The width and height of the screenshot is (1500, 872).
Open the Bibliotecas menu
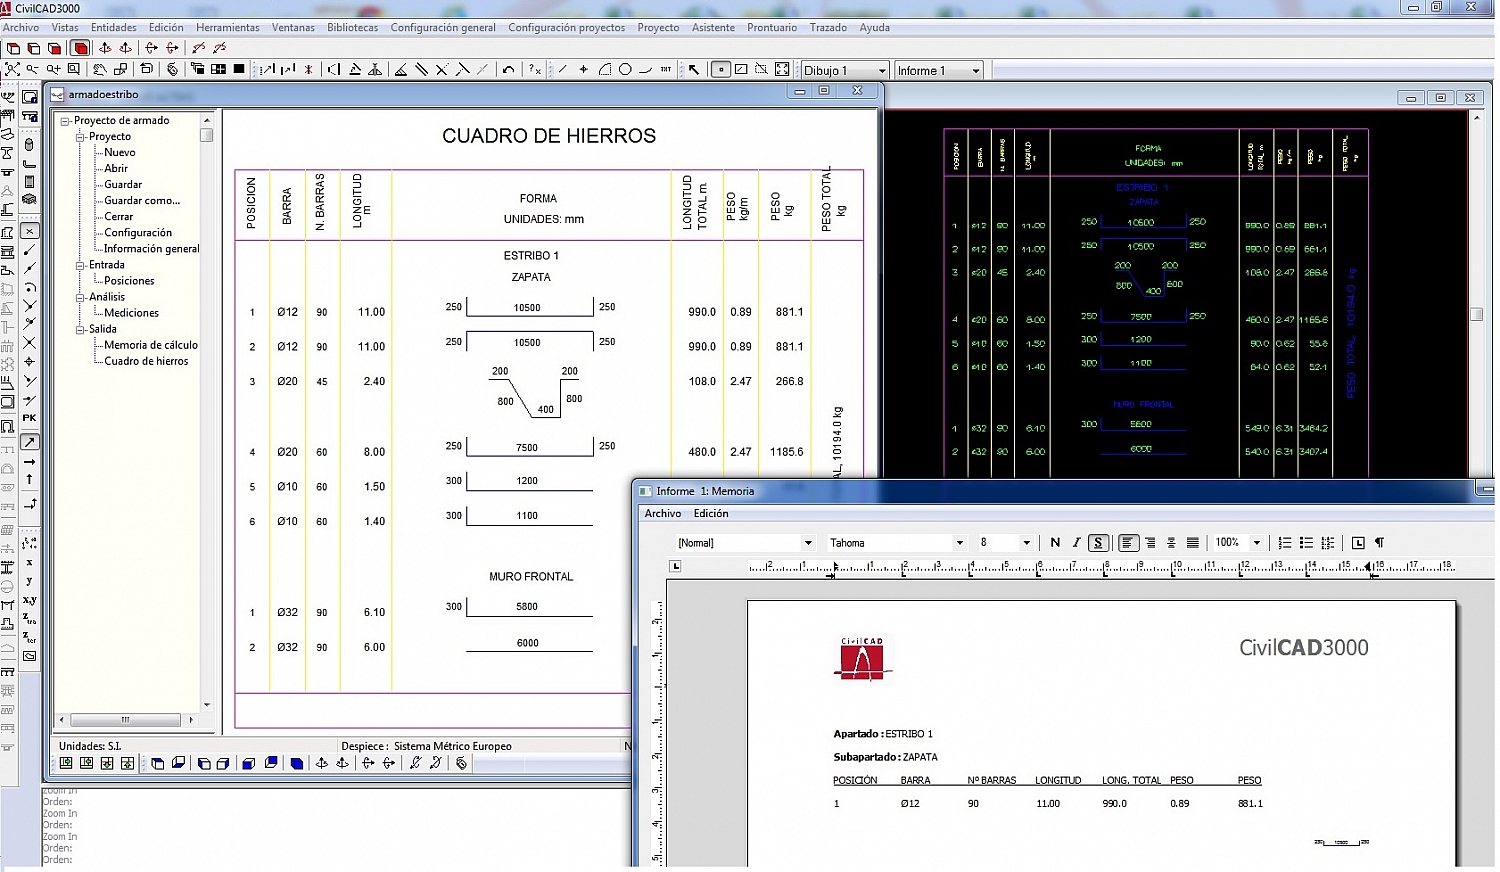(353, 28)
